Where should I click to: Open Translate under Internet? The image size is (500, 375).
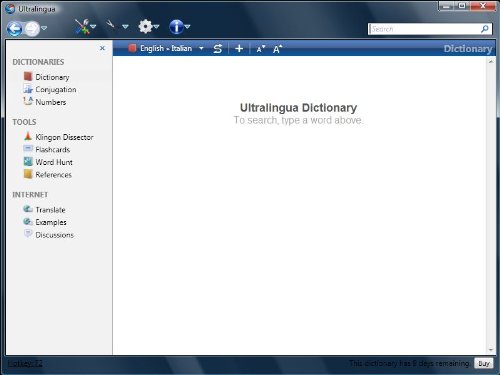50,210
